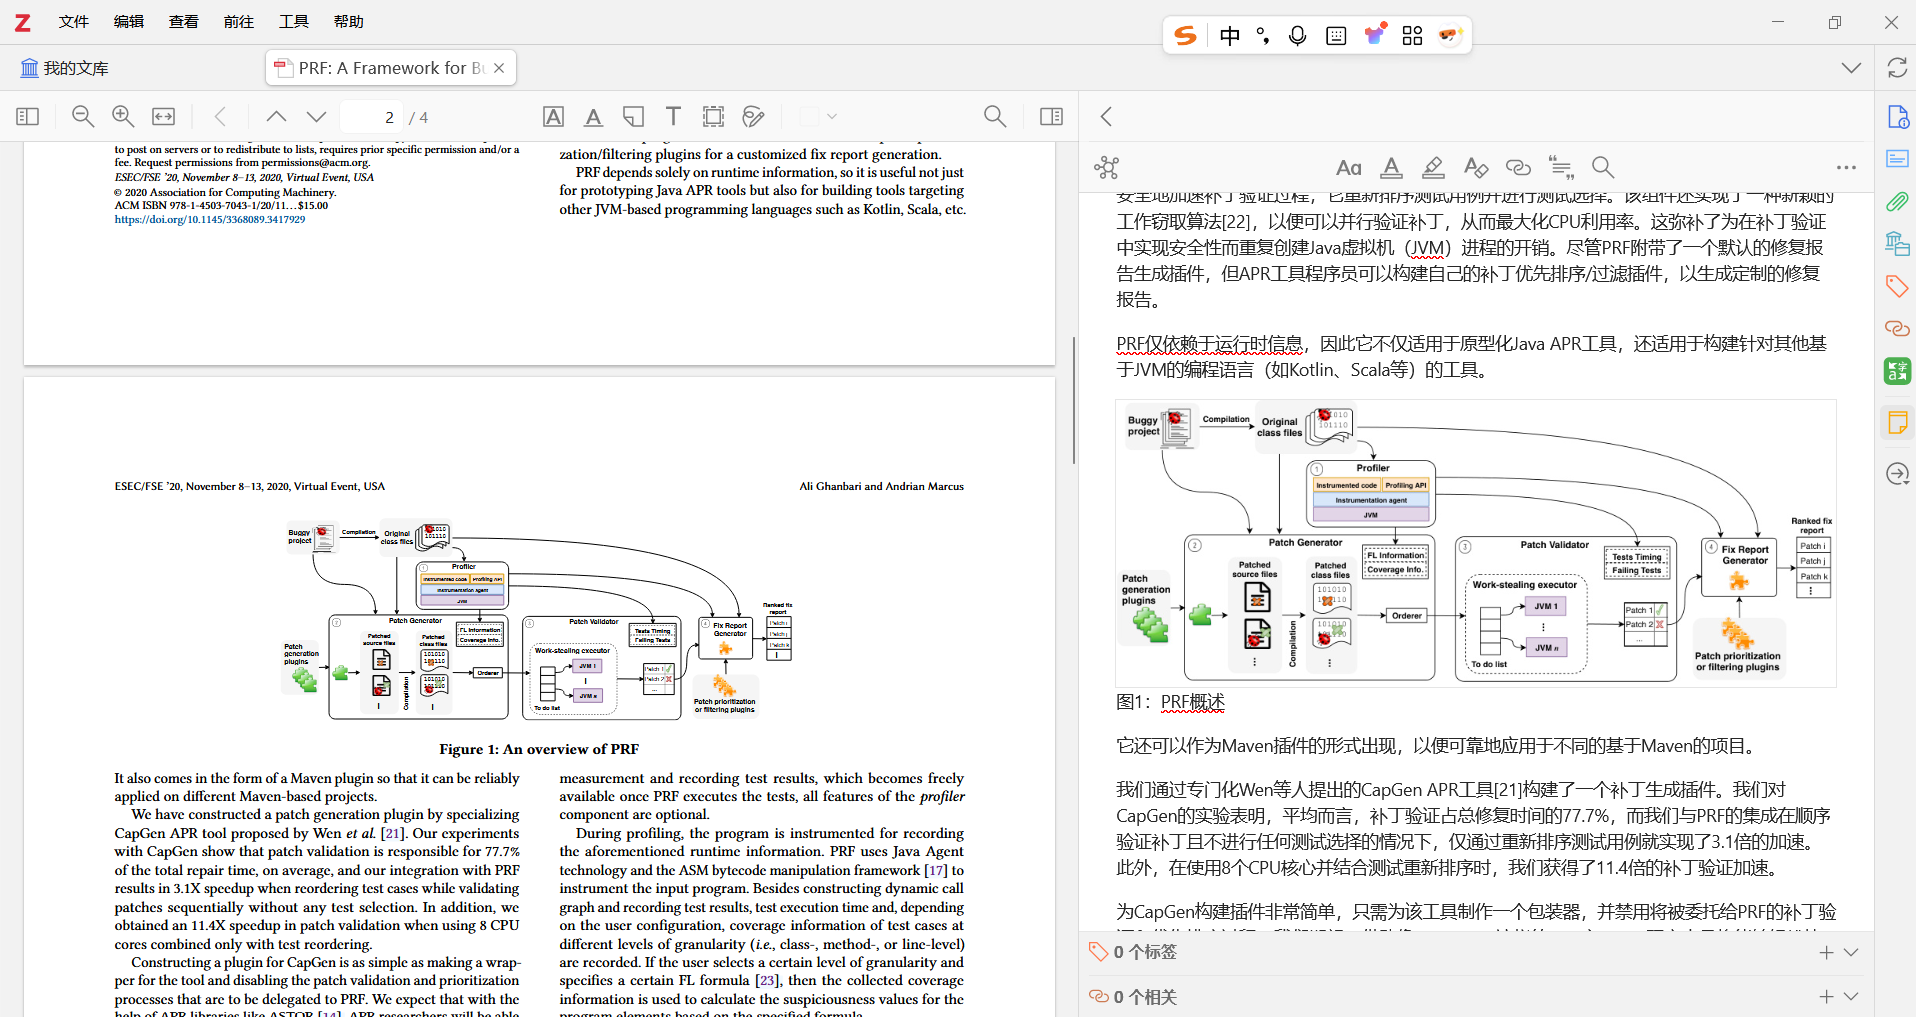The image size is (1916, 1017).
Task: Open Sogou voice input
Action: click(1297, 36)
